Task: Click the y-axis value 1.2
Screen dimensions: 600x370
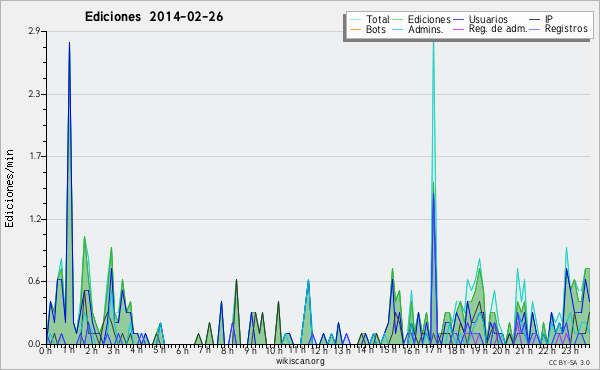Action: (x=34, y=219)
